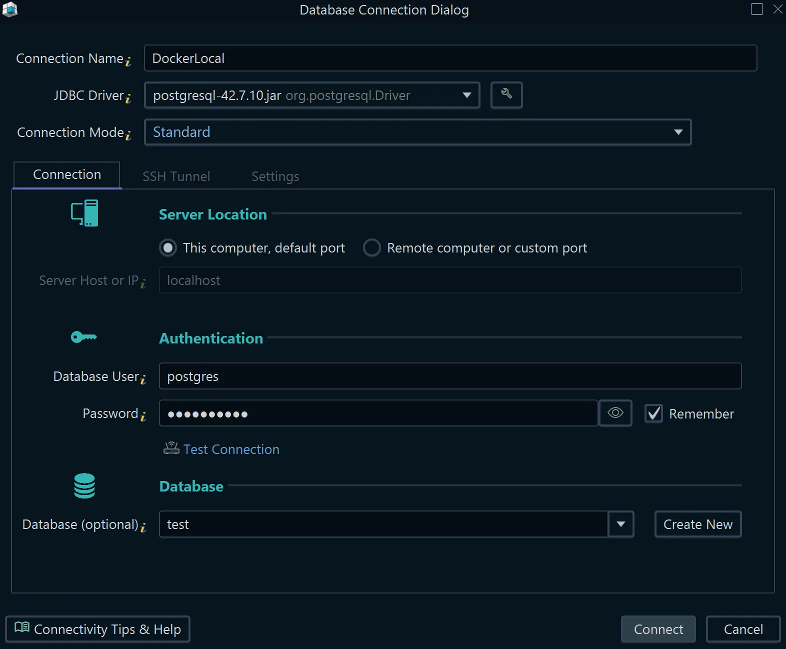Click the plug icon beside Test Connection
The image size is (786, 649).
[171, 448]
